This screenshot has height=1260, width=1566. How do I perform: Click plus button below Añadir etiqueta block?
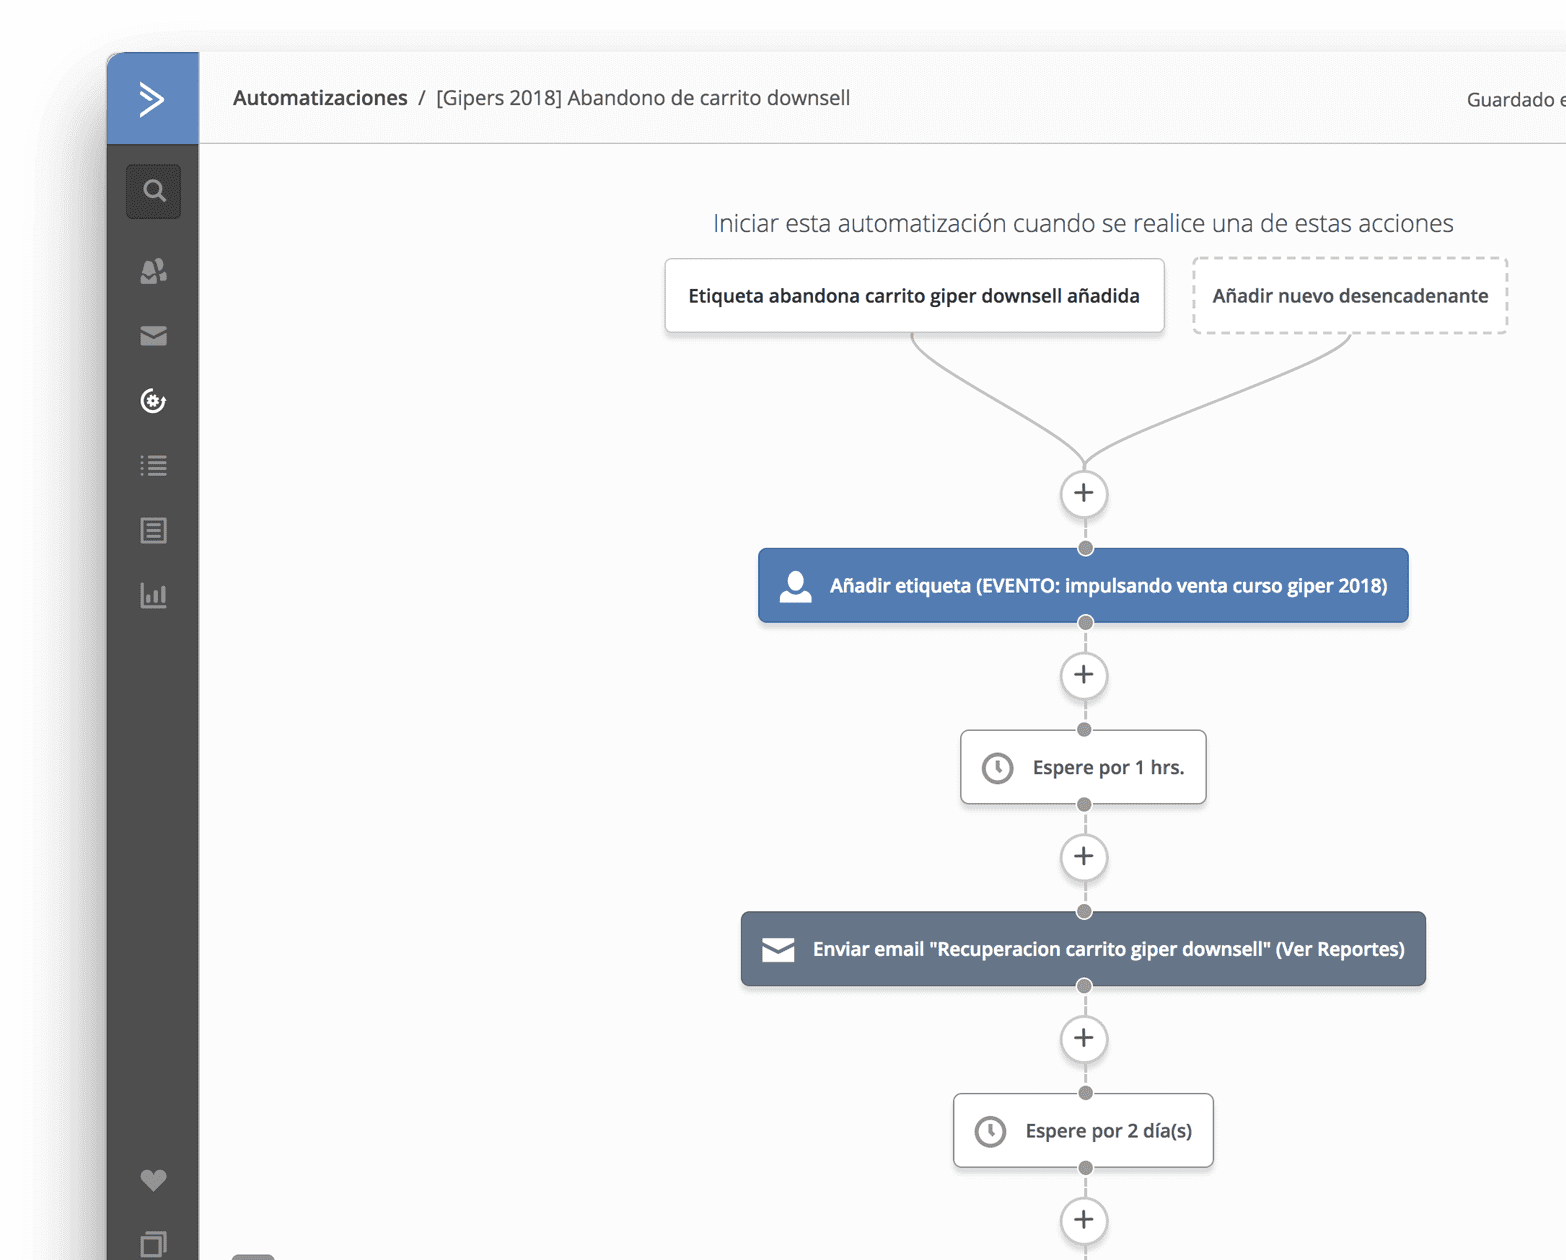1084,675
